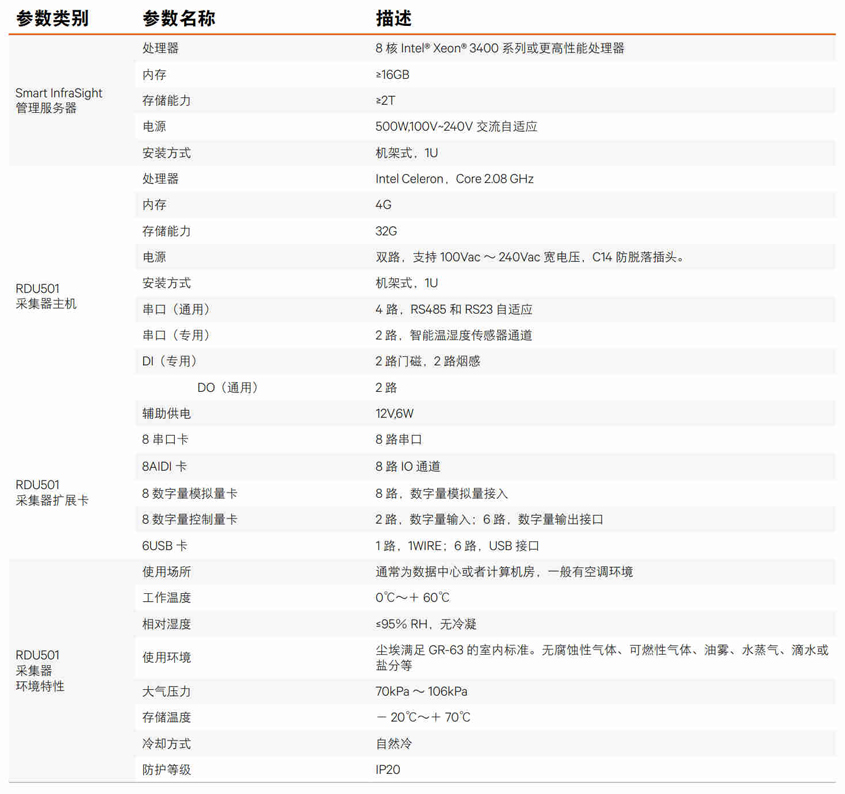This screenshot has width=845, height=794.
Task: Select the Intel Celeron Core 2.08 GHz text
Action: pyautogui.click(x=454, y=179)
